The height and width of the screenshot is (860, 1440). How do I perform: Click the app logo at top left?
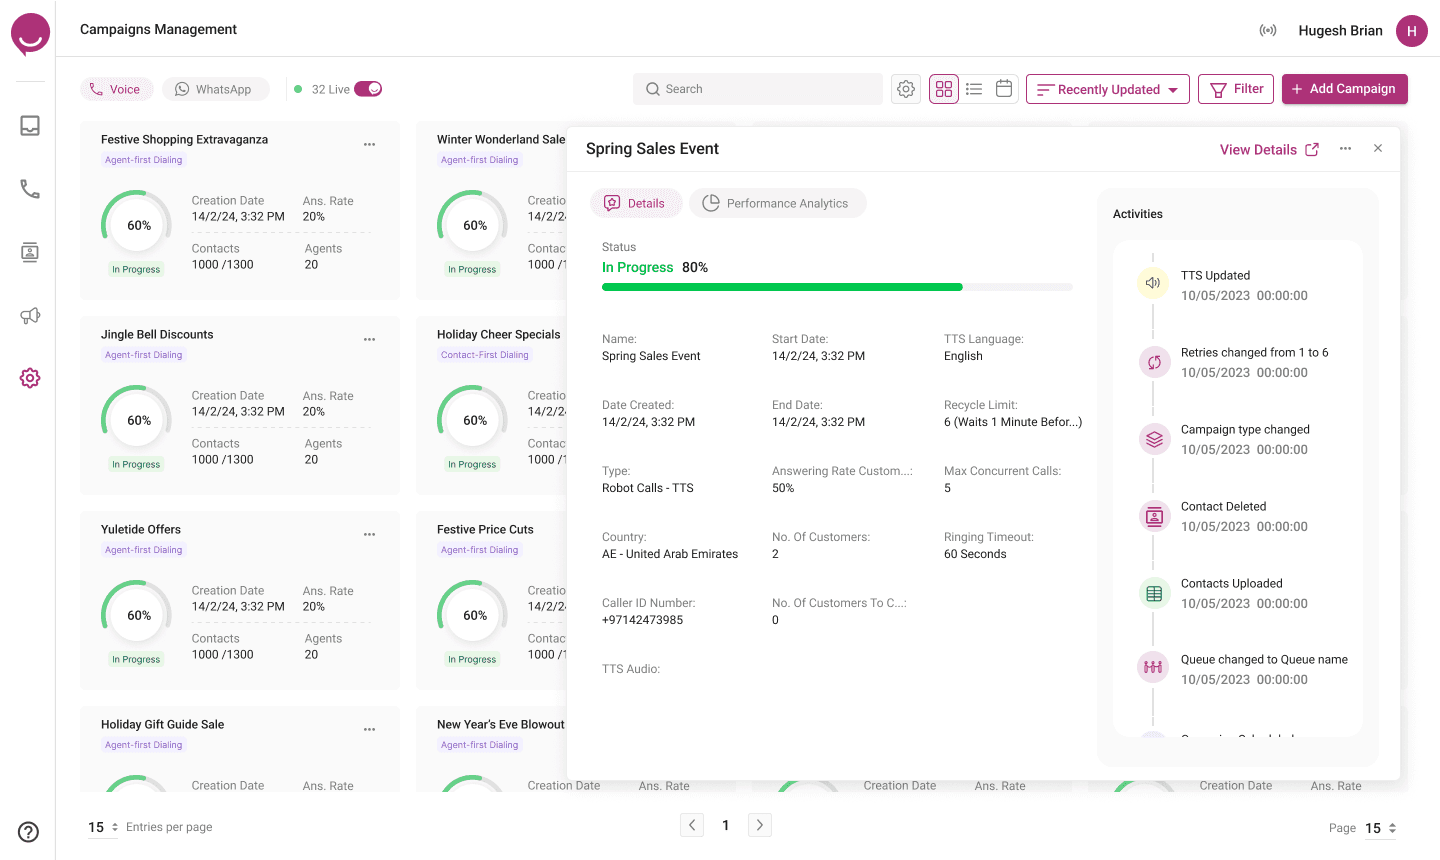click(30, 34)
